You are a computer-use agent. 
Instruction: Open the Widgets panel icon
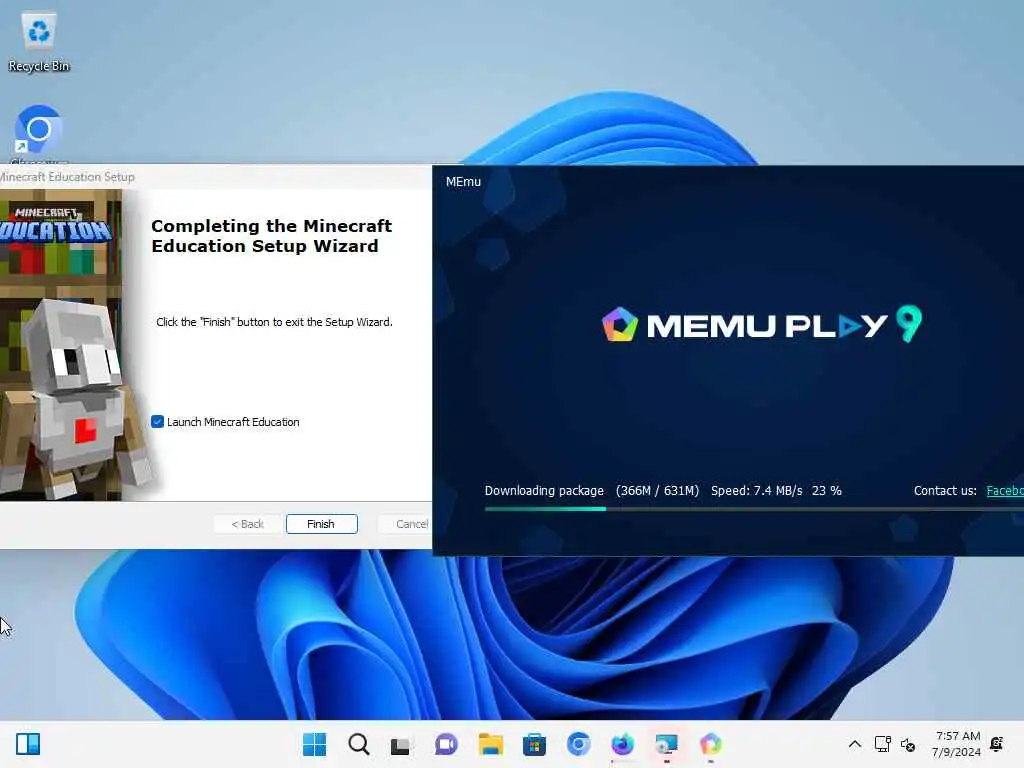tap(28, 744)
